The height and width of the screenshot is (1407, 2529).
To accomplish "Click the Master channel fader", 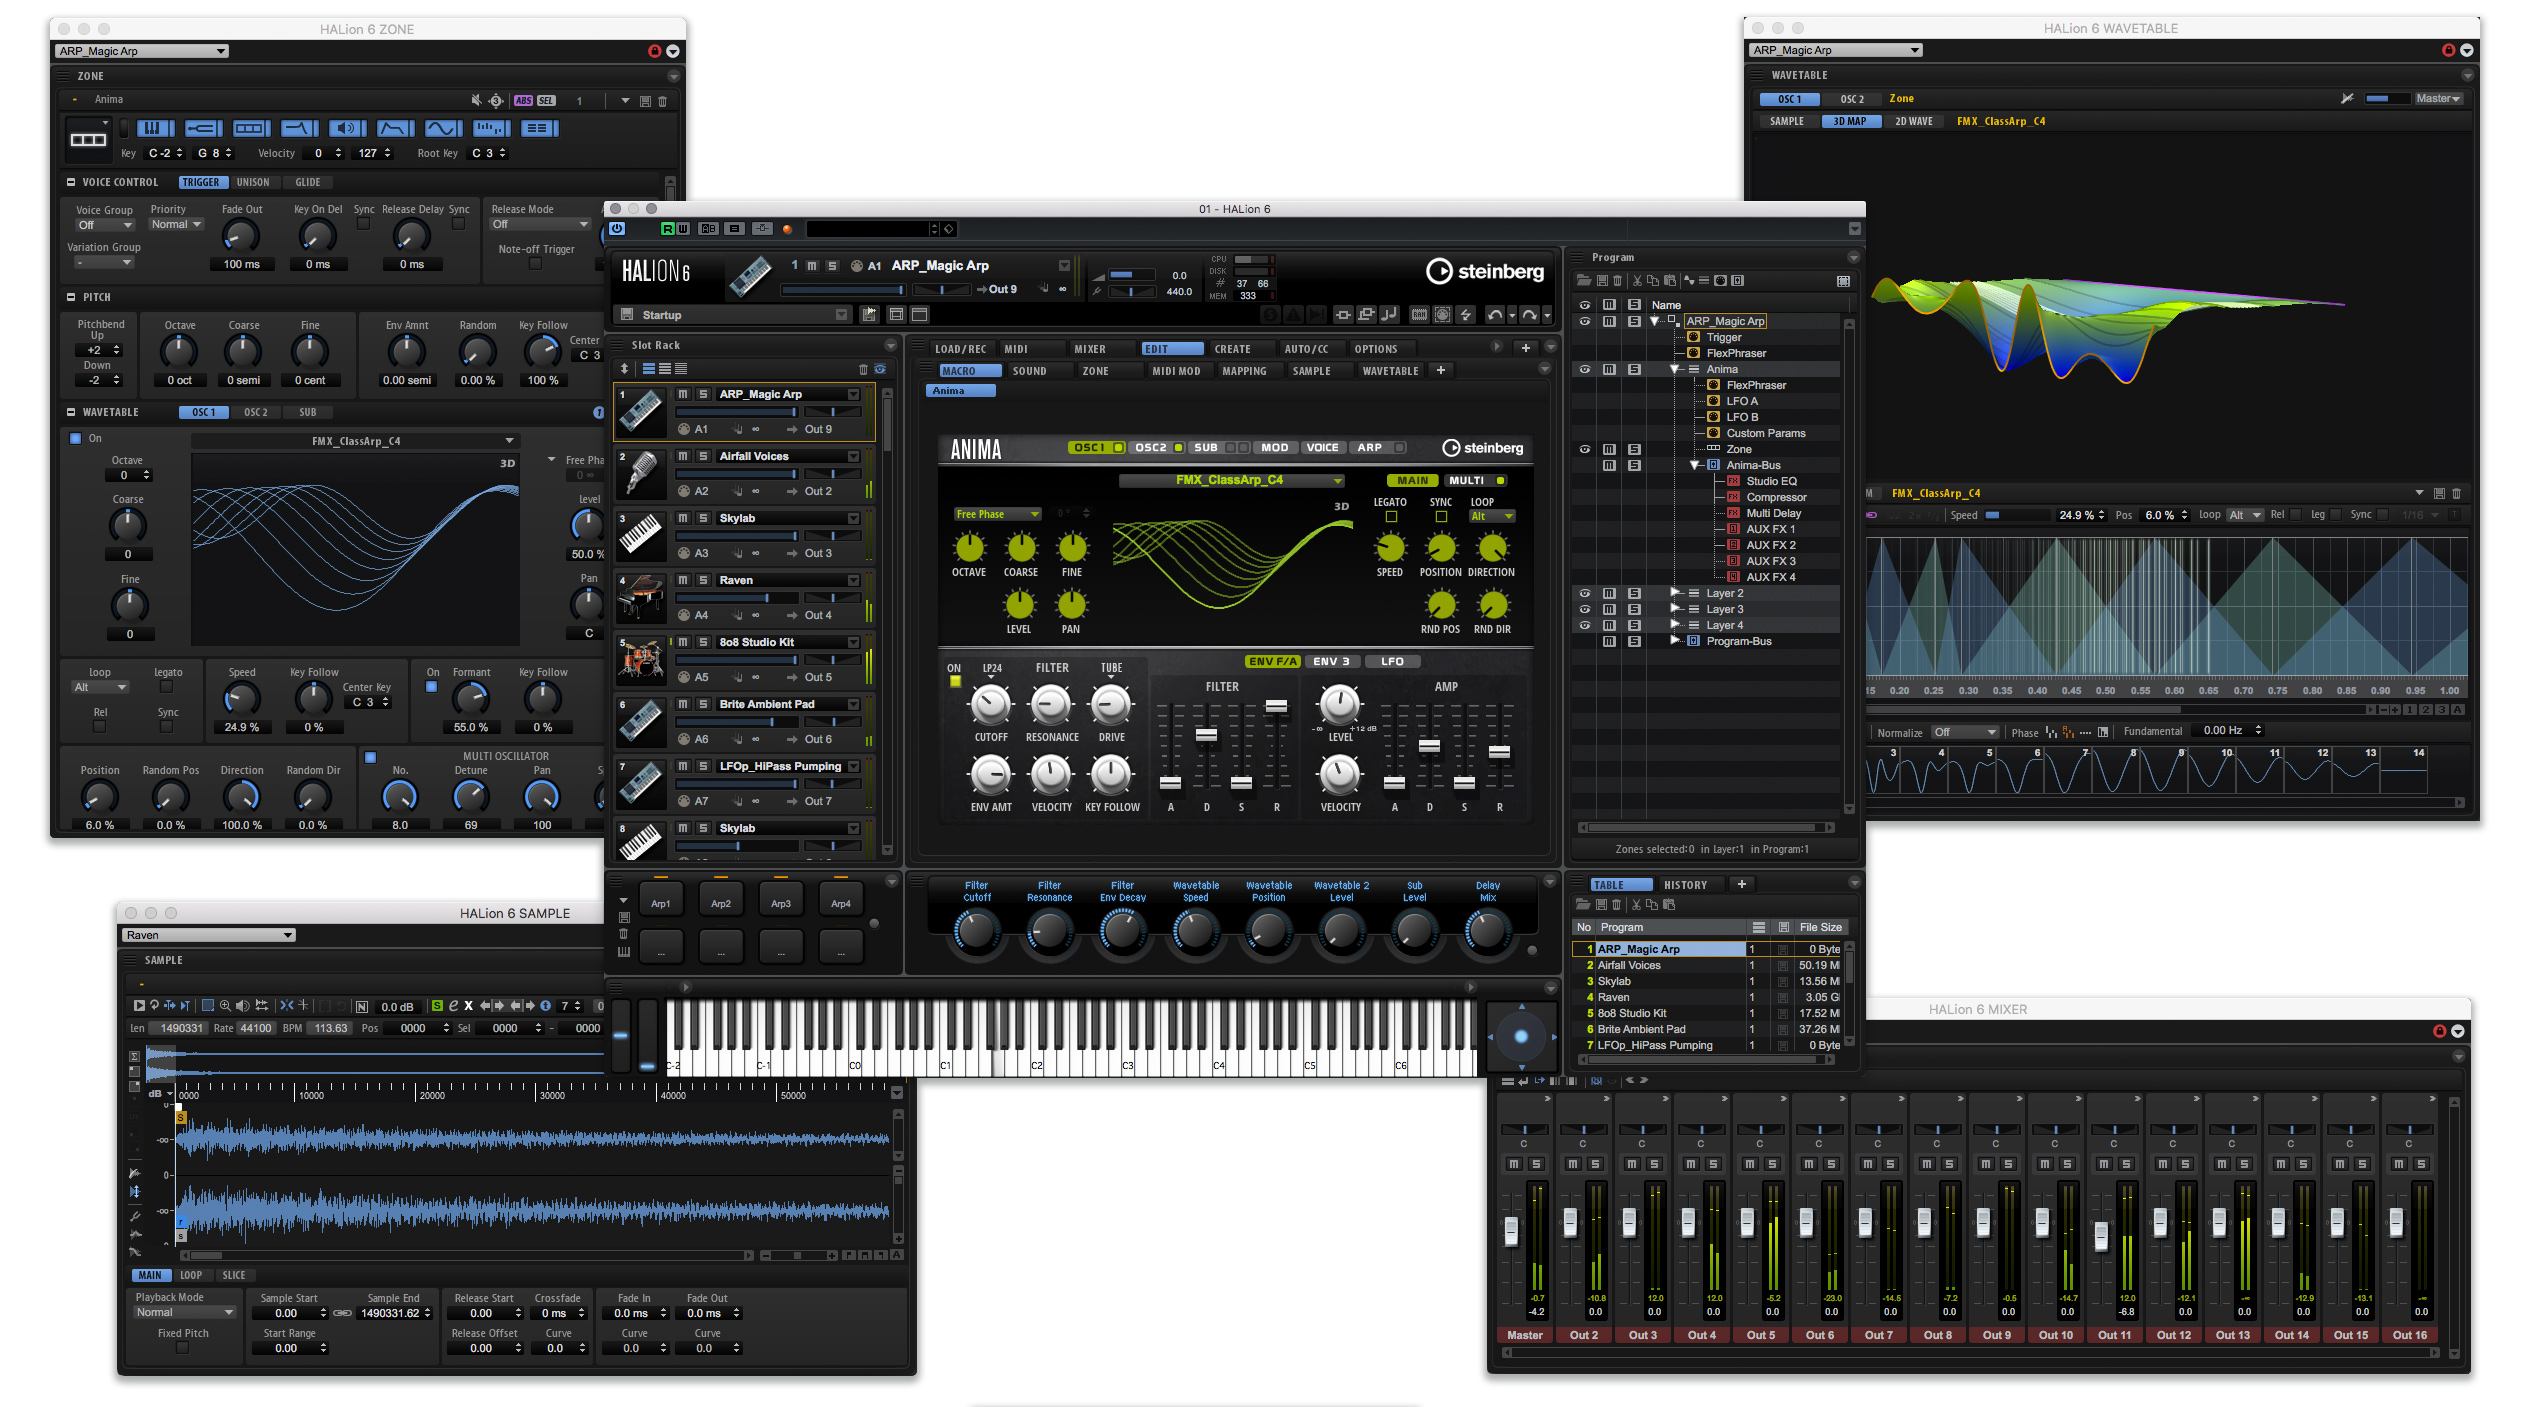I will pos(1511,1230).
